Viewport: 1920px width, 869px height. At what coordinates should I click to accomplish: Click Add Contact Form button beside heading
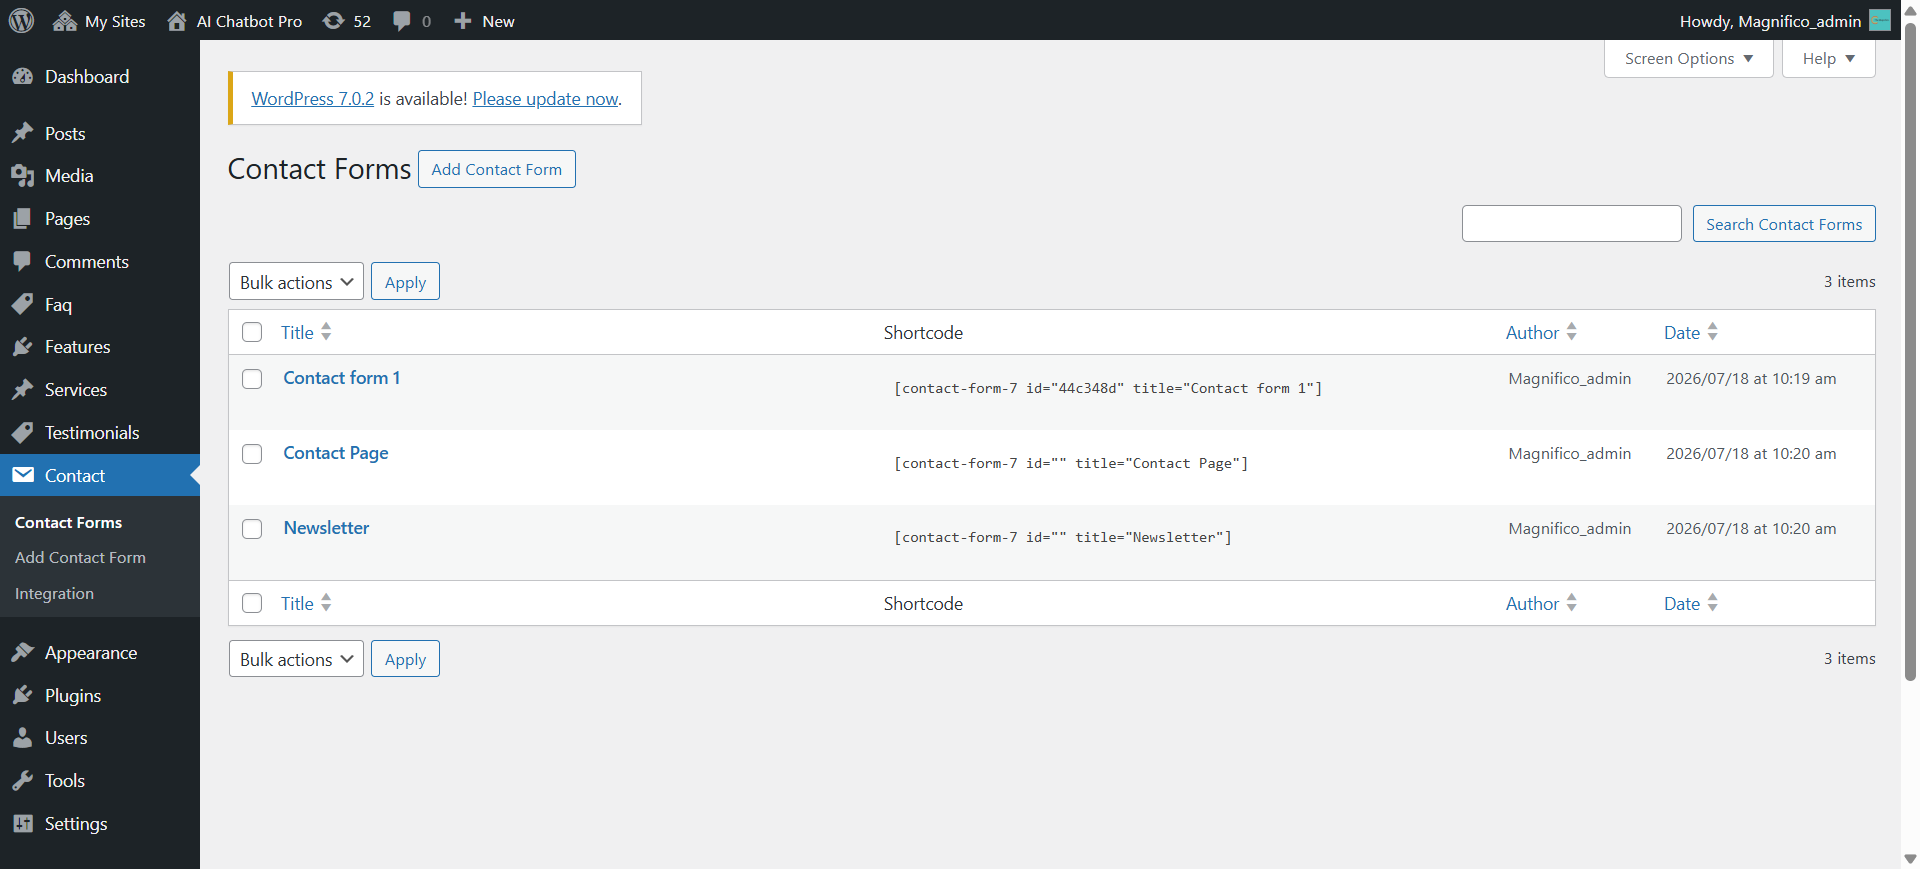[x=497, y=169]
